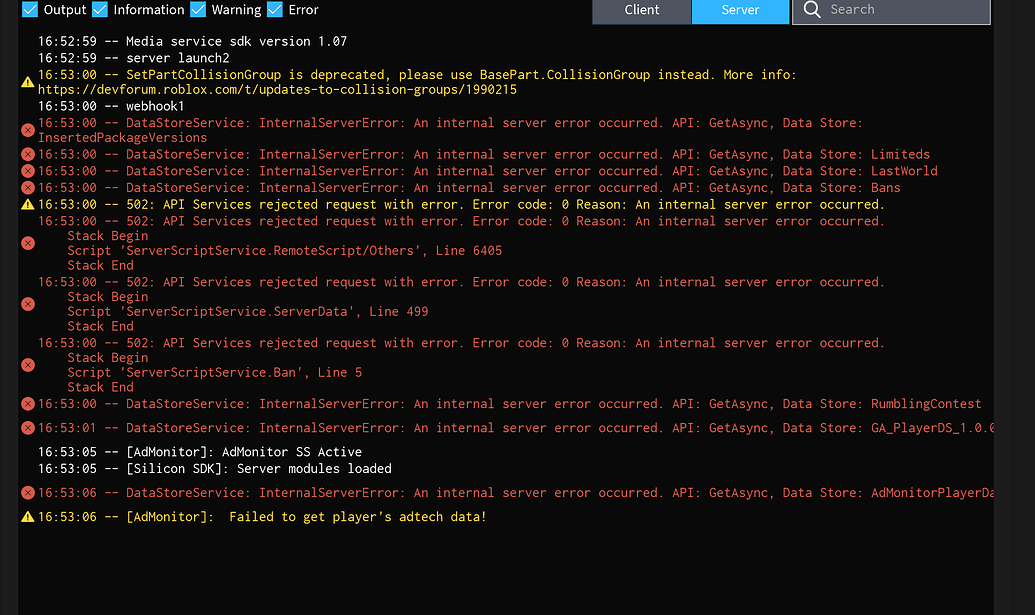The height and width of the screenshot is (615, 1035).
Task: Click the error icon next to the Bans DataStore error
Action: (28, 187)
